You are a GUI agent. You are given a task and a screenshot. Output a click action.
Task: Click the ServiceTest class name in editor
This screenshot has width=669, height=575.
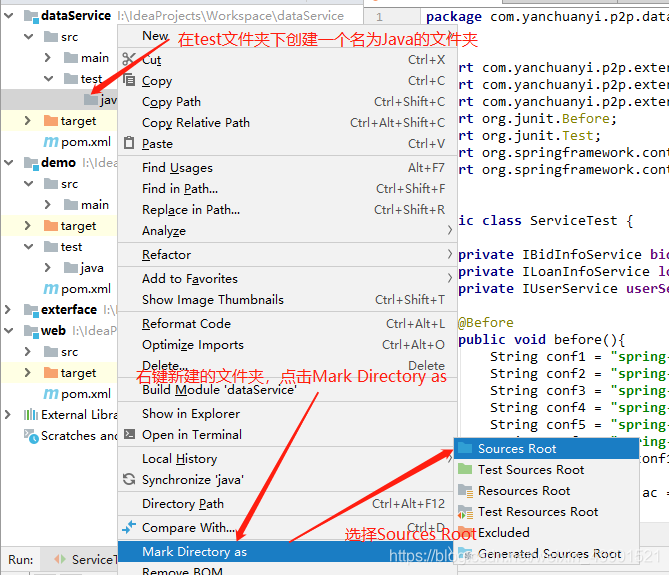(x=573, y=221)
